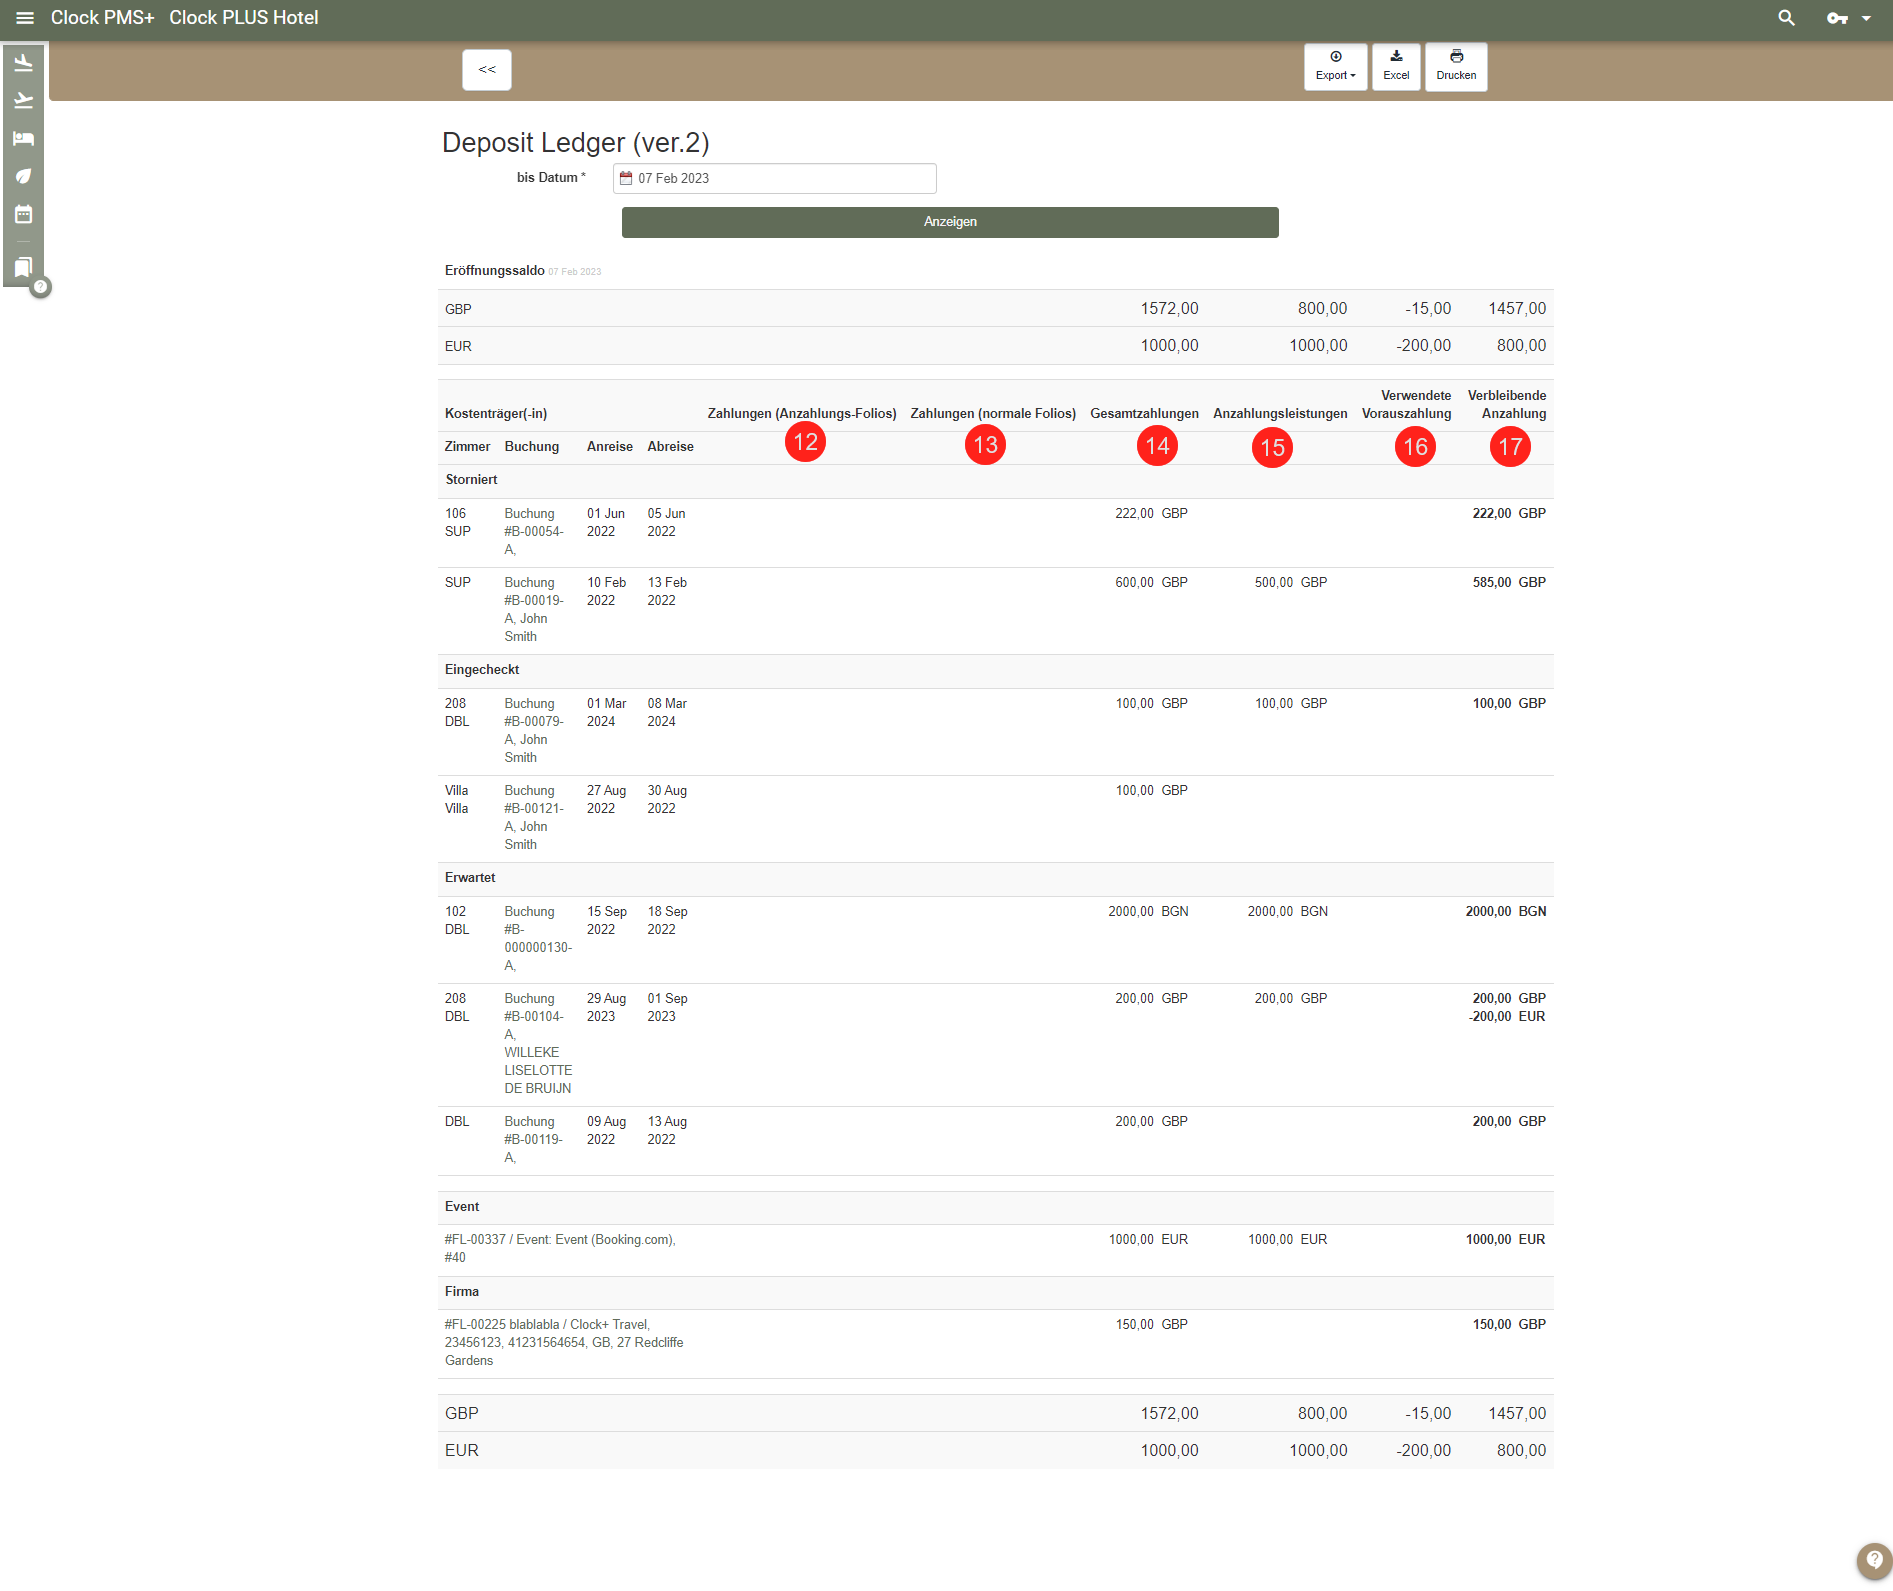The image size is (1893, 1591).
Task: Click the Eröffnungssaldo heading
Action: [494, 271]
